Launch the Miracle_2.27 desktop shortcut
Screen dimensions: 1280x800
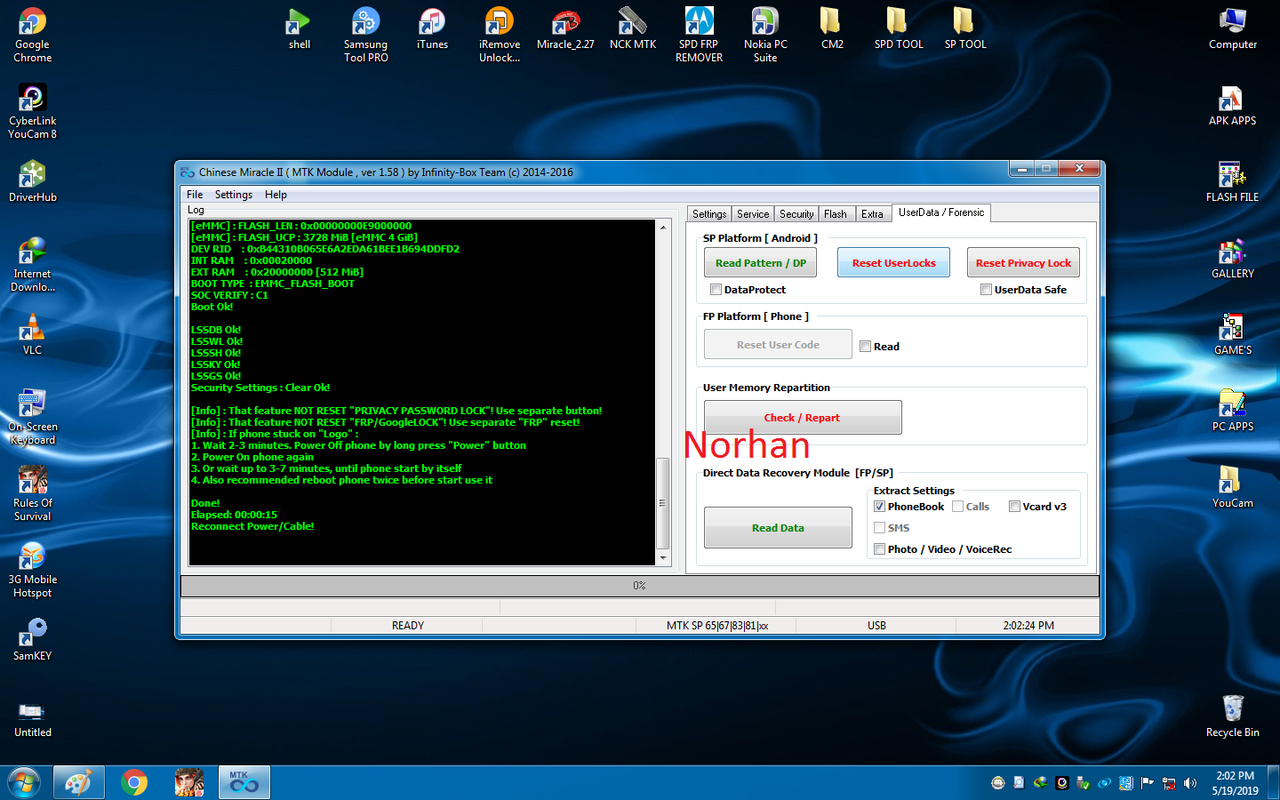pyautogui.click(x=565, y=29)
